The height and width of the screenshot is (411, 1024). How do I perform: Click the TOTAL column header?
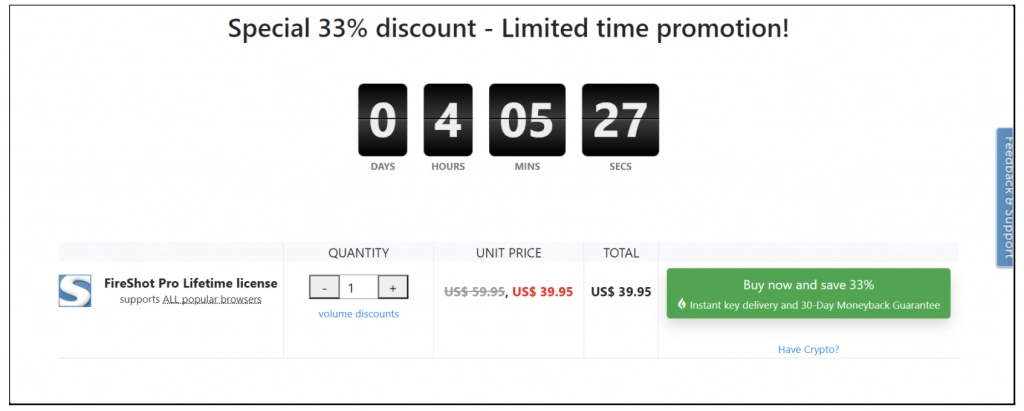621,253
